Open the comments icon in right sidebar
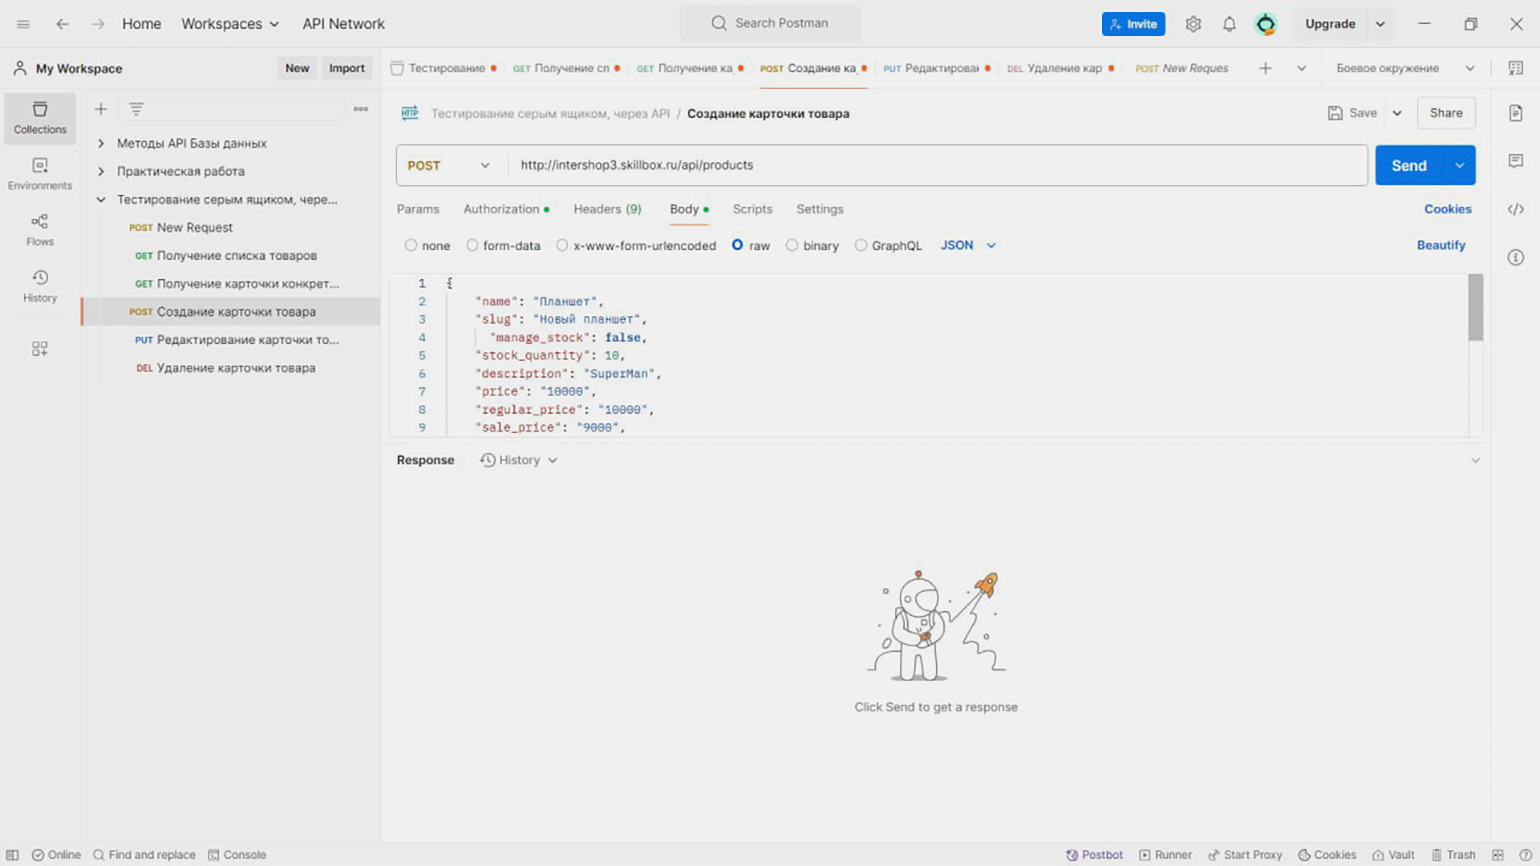This screenshot has width=1540, height=866. coord(1516,161)
